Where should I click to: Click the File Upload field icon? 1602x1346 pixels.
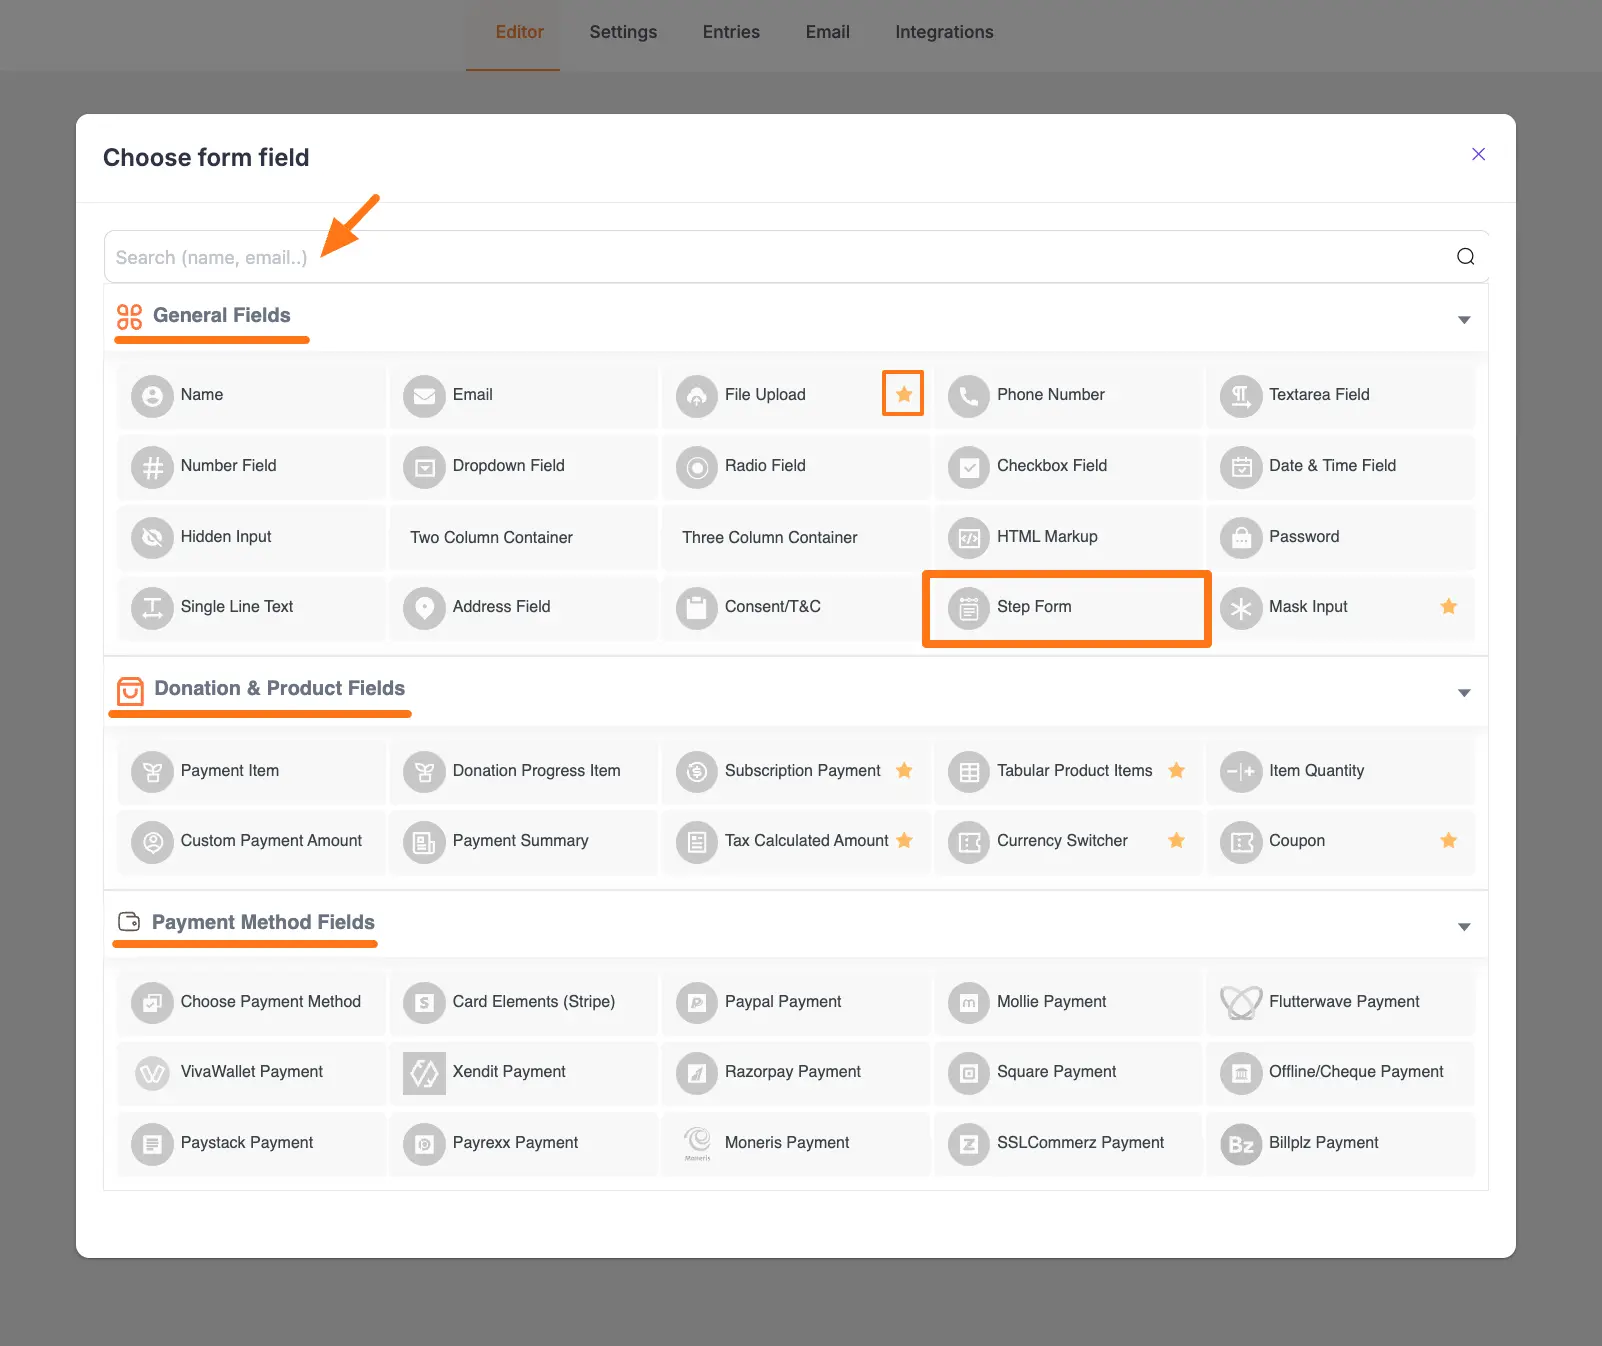coord(697,395)
